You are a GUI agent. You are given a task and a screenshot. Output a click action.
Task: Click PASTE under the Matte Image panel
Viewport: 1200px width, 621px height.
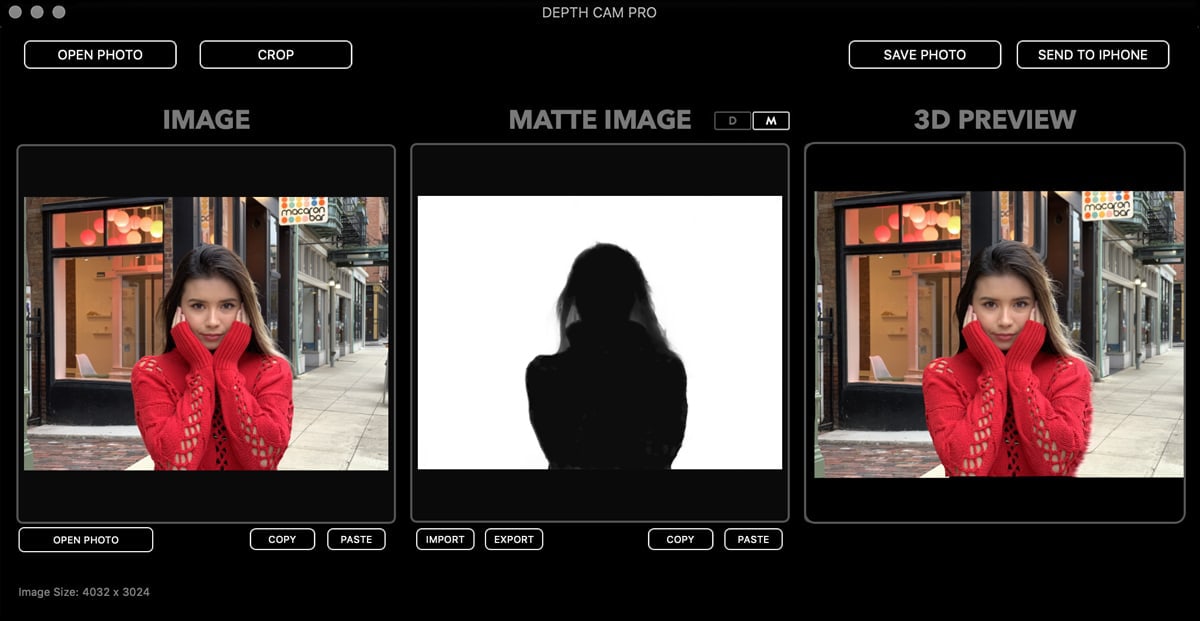[x=753, y=539]
